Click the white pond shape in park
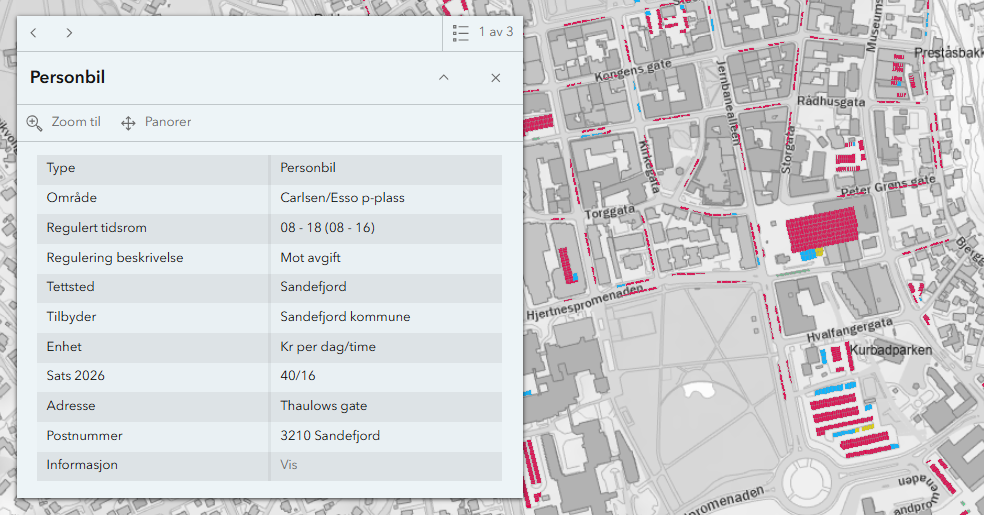Screen dimensions: 984x515 [x=701, y=391]
